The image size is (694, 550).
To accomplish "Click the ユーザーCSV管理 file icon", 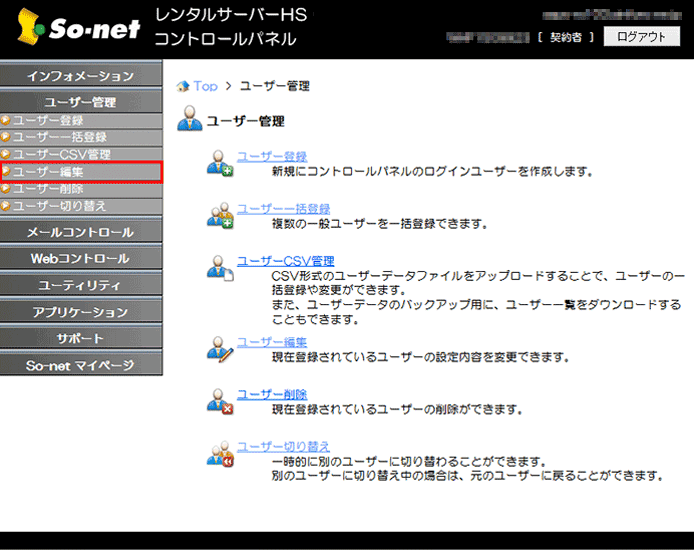I will [x=219, y=268].
